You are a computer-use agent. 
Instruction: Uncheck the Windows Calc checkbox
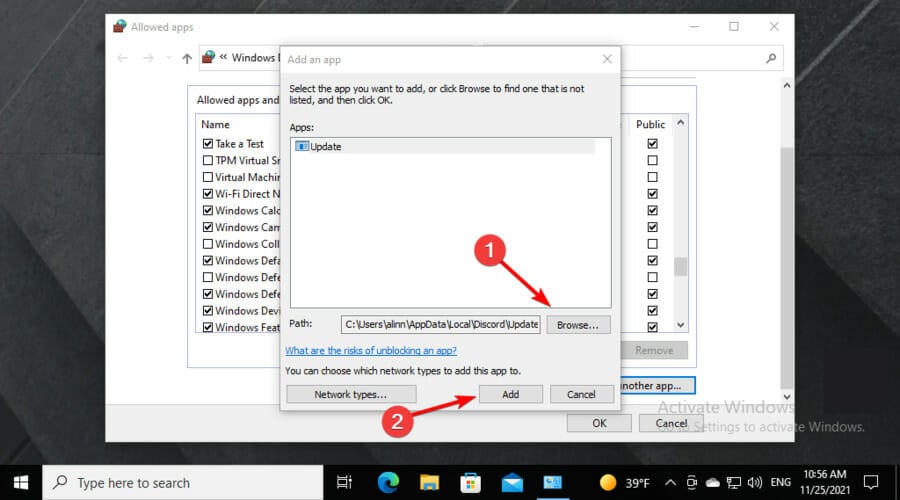point(208,210)
